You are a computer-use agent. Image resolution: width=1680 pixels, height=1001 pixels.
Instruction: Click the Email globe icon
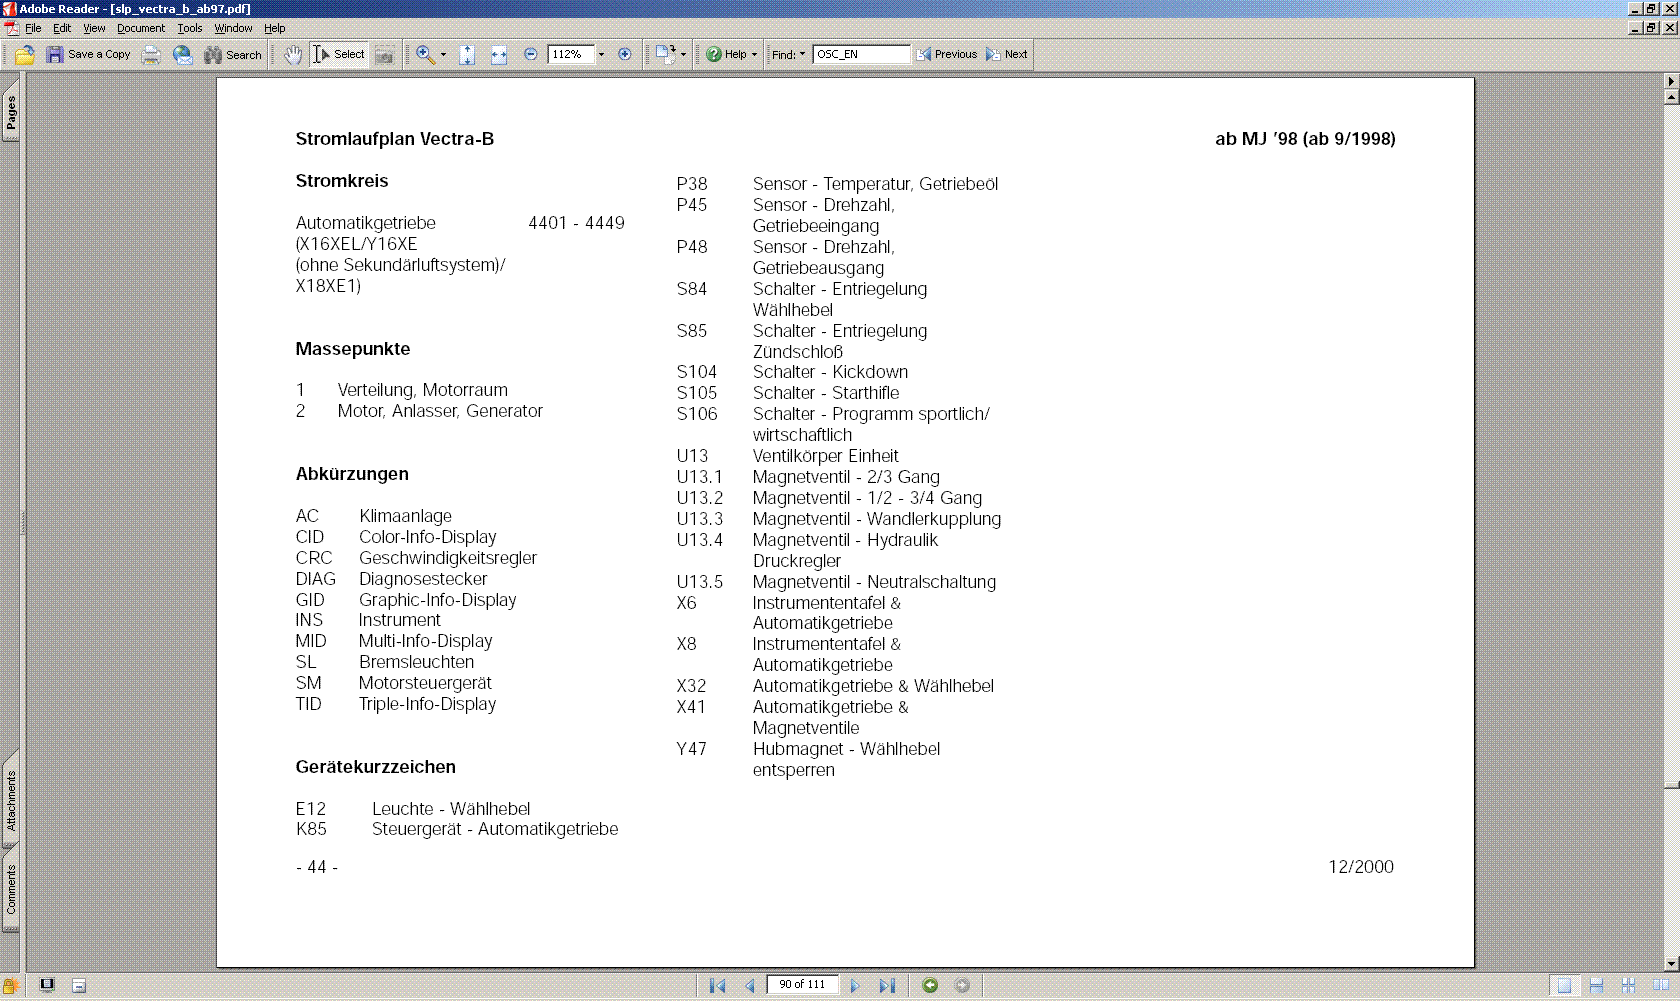pos(183,55)
